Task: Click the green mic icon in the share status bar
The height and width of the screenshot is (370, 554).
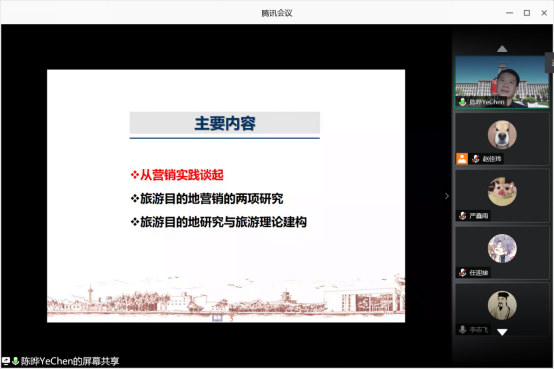Action: [15, 361]
